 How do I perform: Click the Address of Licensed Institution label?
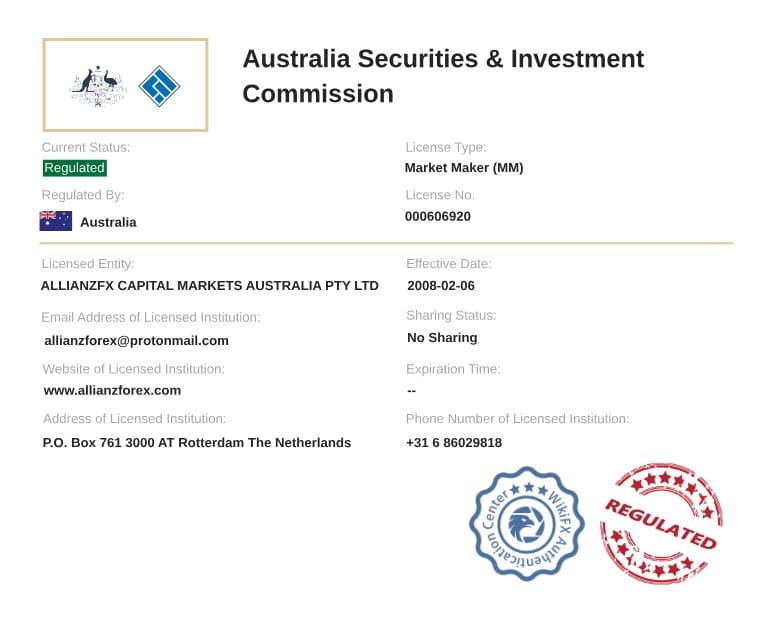135,419
